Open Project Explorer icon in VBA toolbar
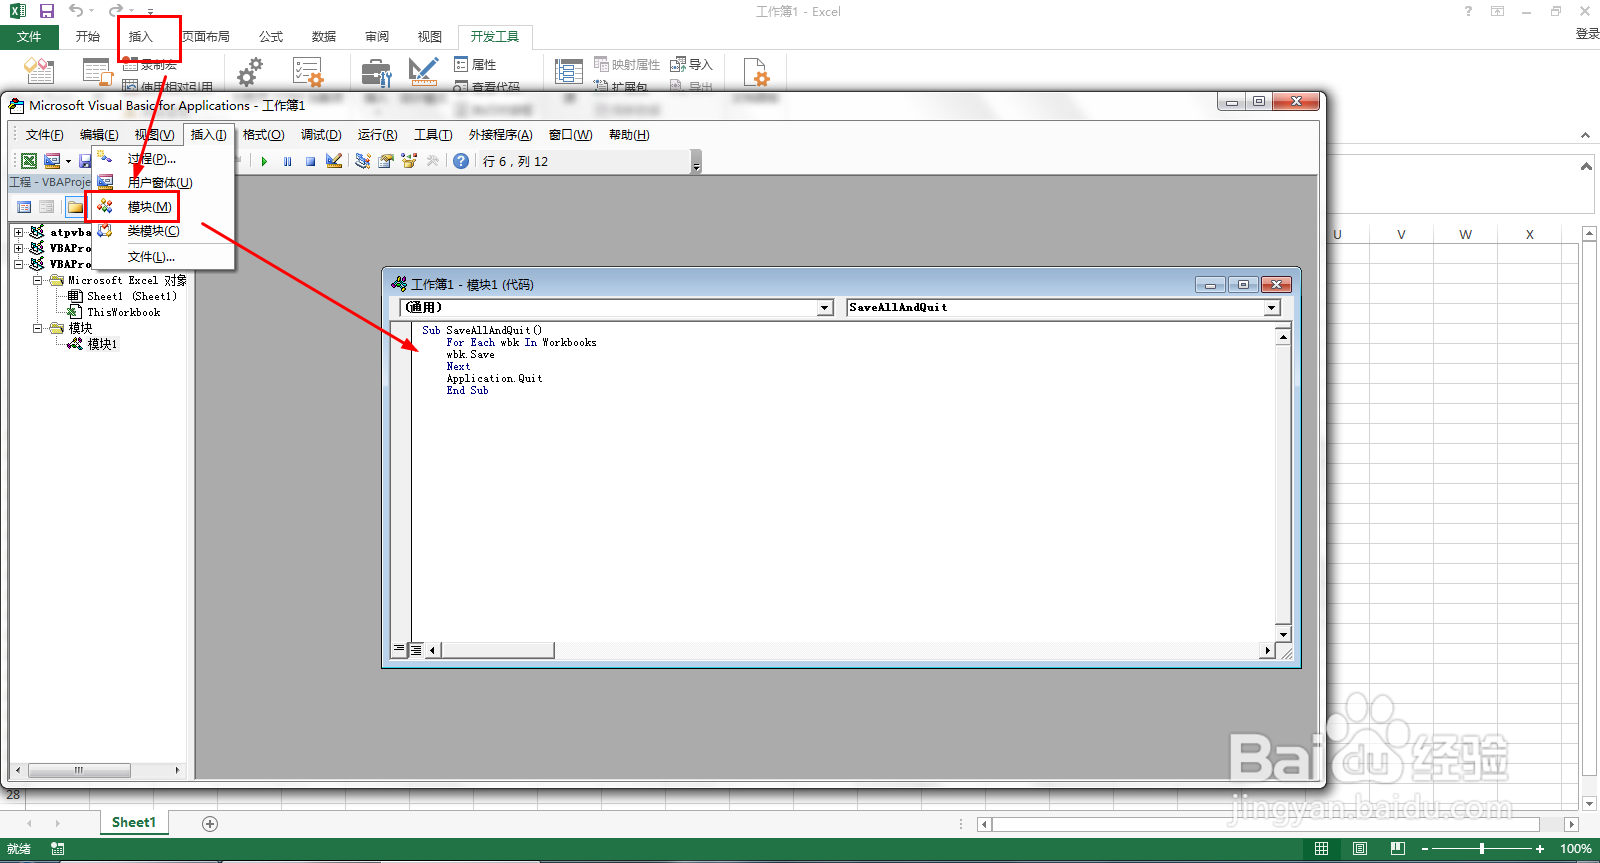 click(x=362, y=161)
